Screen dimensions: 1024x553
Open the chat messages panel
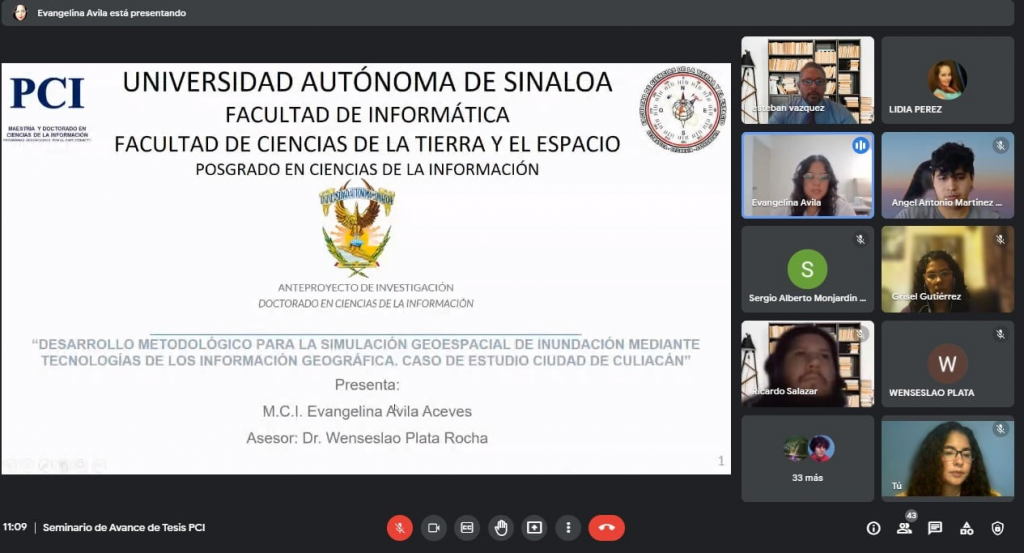pyautogui.click(x=935, y=528)
